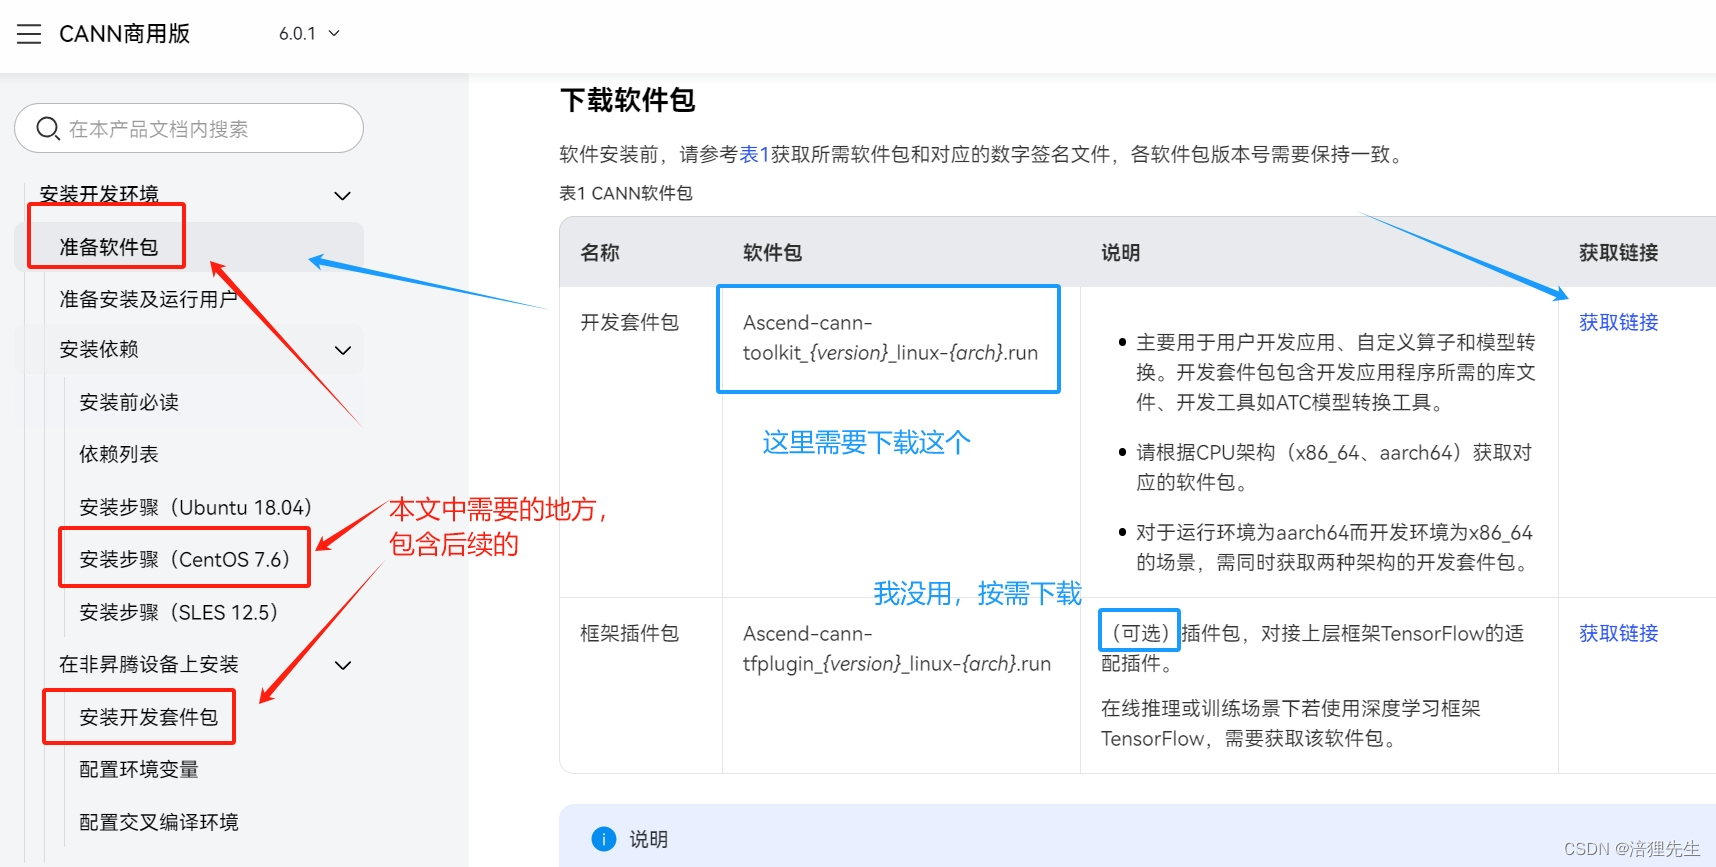Open the 6.0.1 version dropdown
Screen dimensions: 1716x867
tap(309, 34)
